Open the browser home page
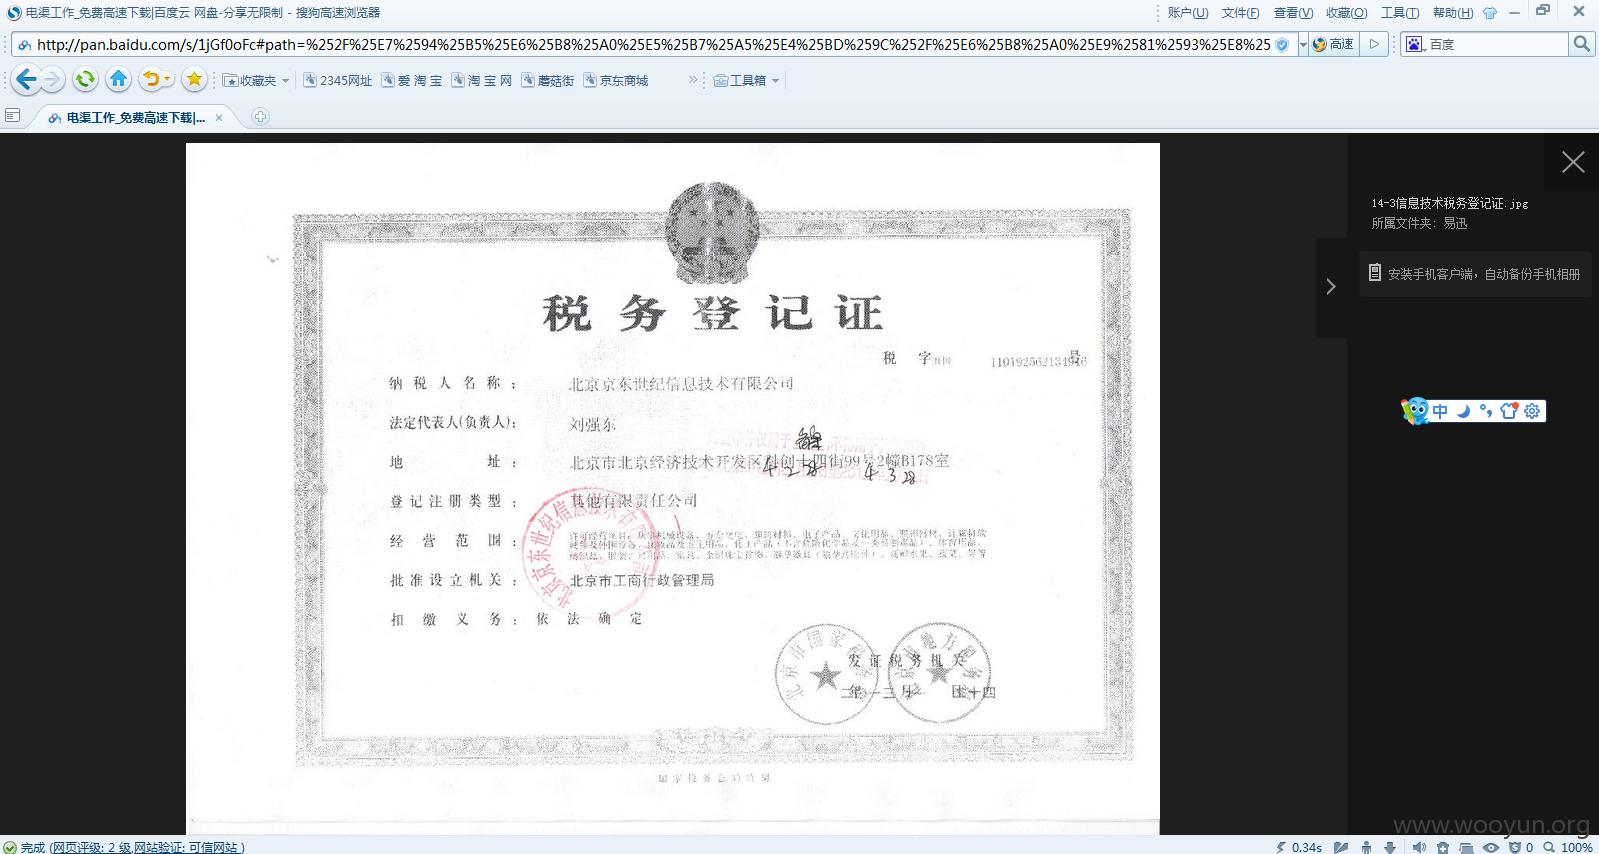 coord(118,79)
